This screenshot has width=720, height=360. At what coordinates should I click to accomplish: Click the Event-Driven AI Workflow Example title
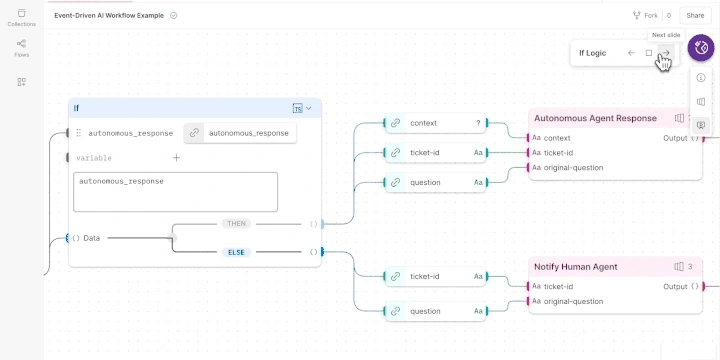[x=109, y=16]
